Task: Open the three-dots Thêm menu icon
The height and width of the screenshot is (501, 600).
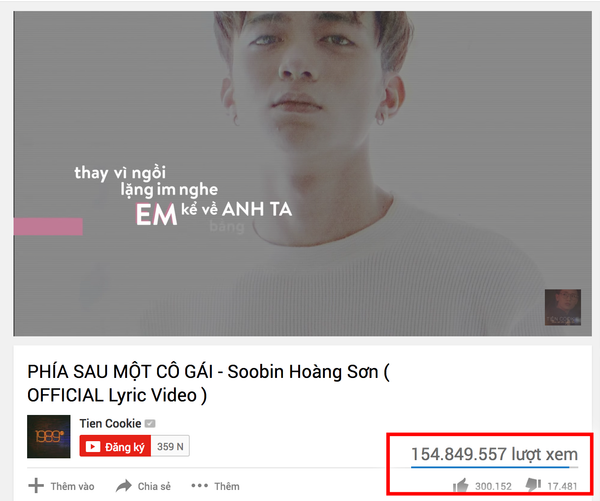Action: tap(199, 486)
